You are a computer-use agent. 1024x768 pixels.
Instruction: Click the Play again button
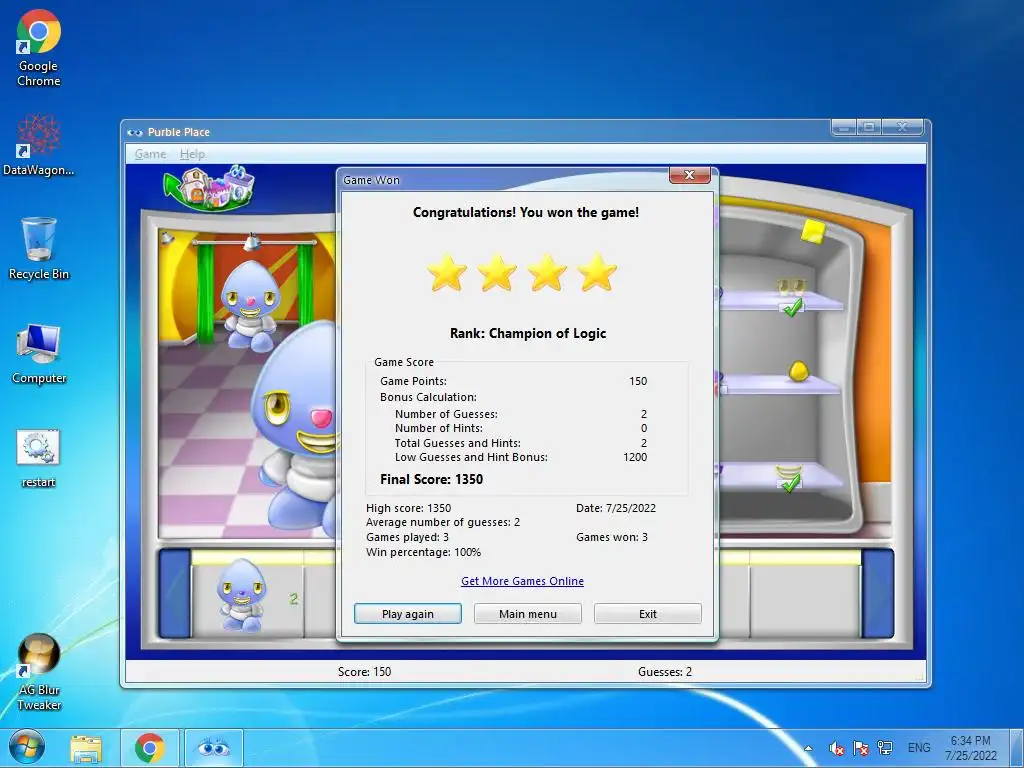pyautogui.click(x=408, y=613)
